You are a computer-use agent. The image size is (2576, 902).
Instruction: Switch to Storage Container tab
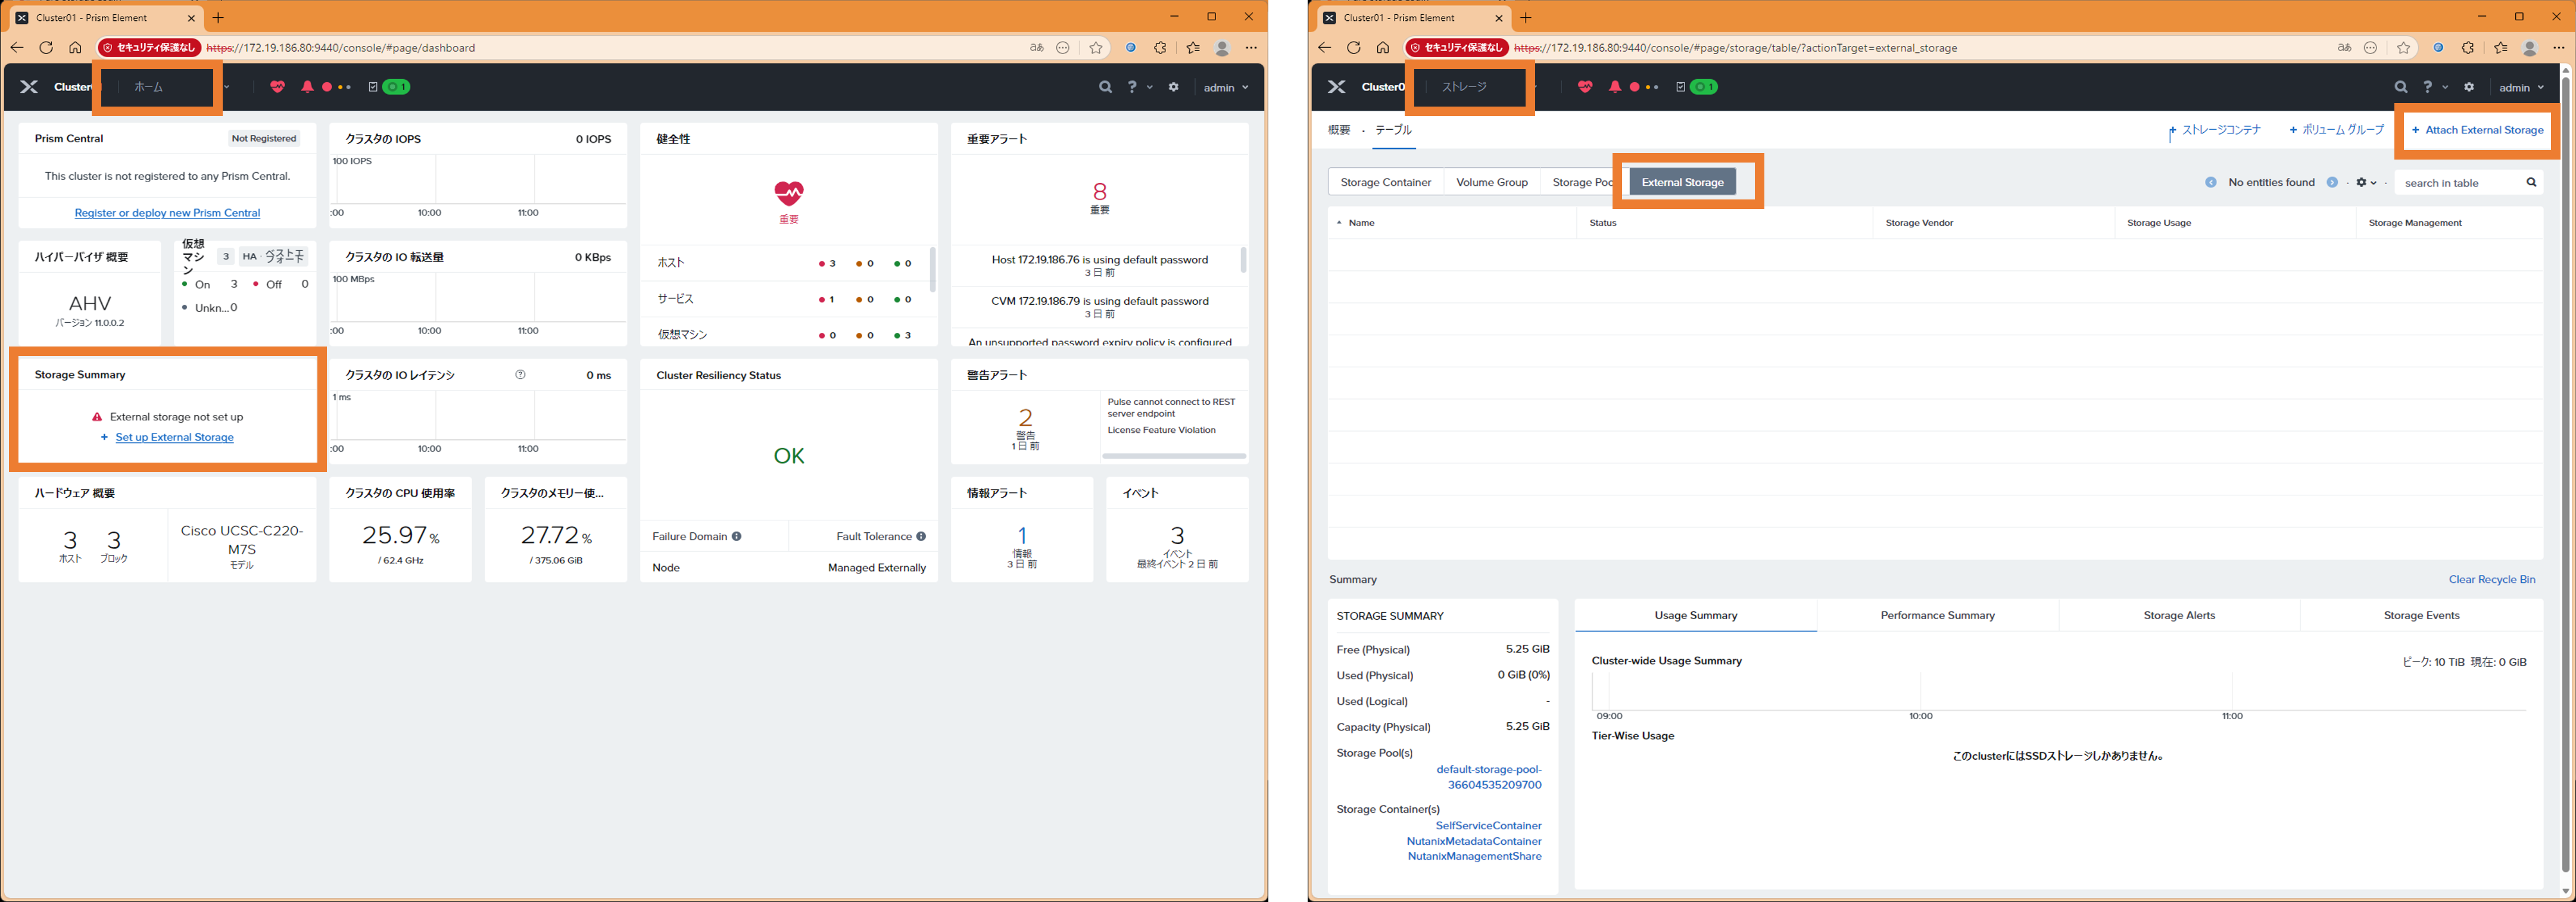pyautogui.click(x=1385, y=182)
